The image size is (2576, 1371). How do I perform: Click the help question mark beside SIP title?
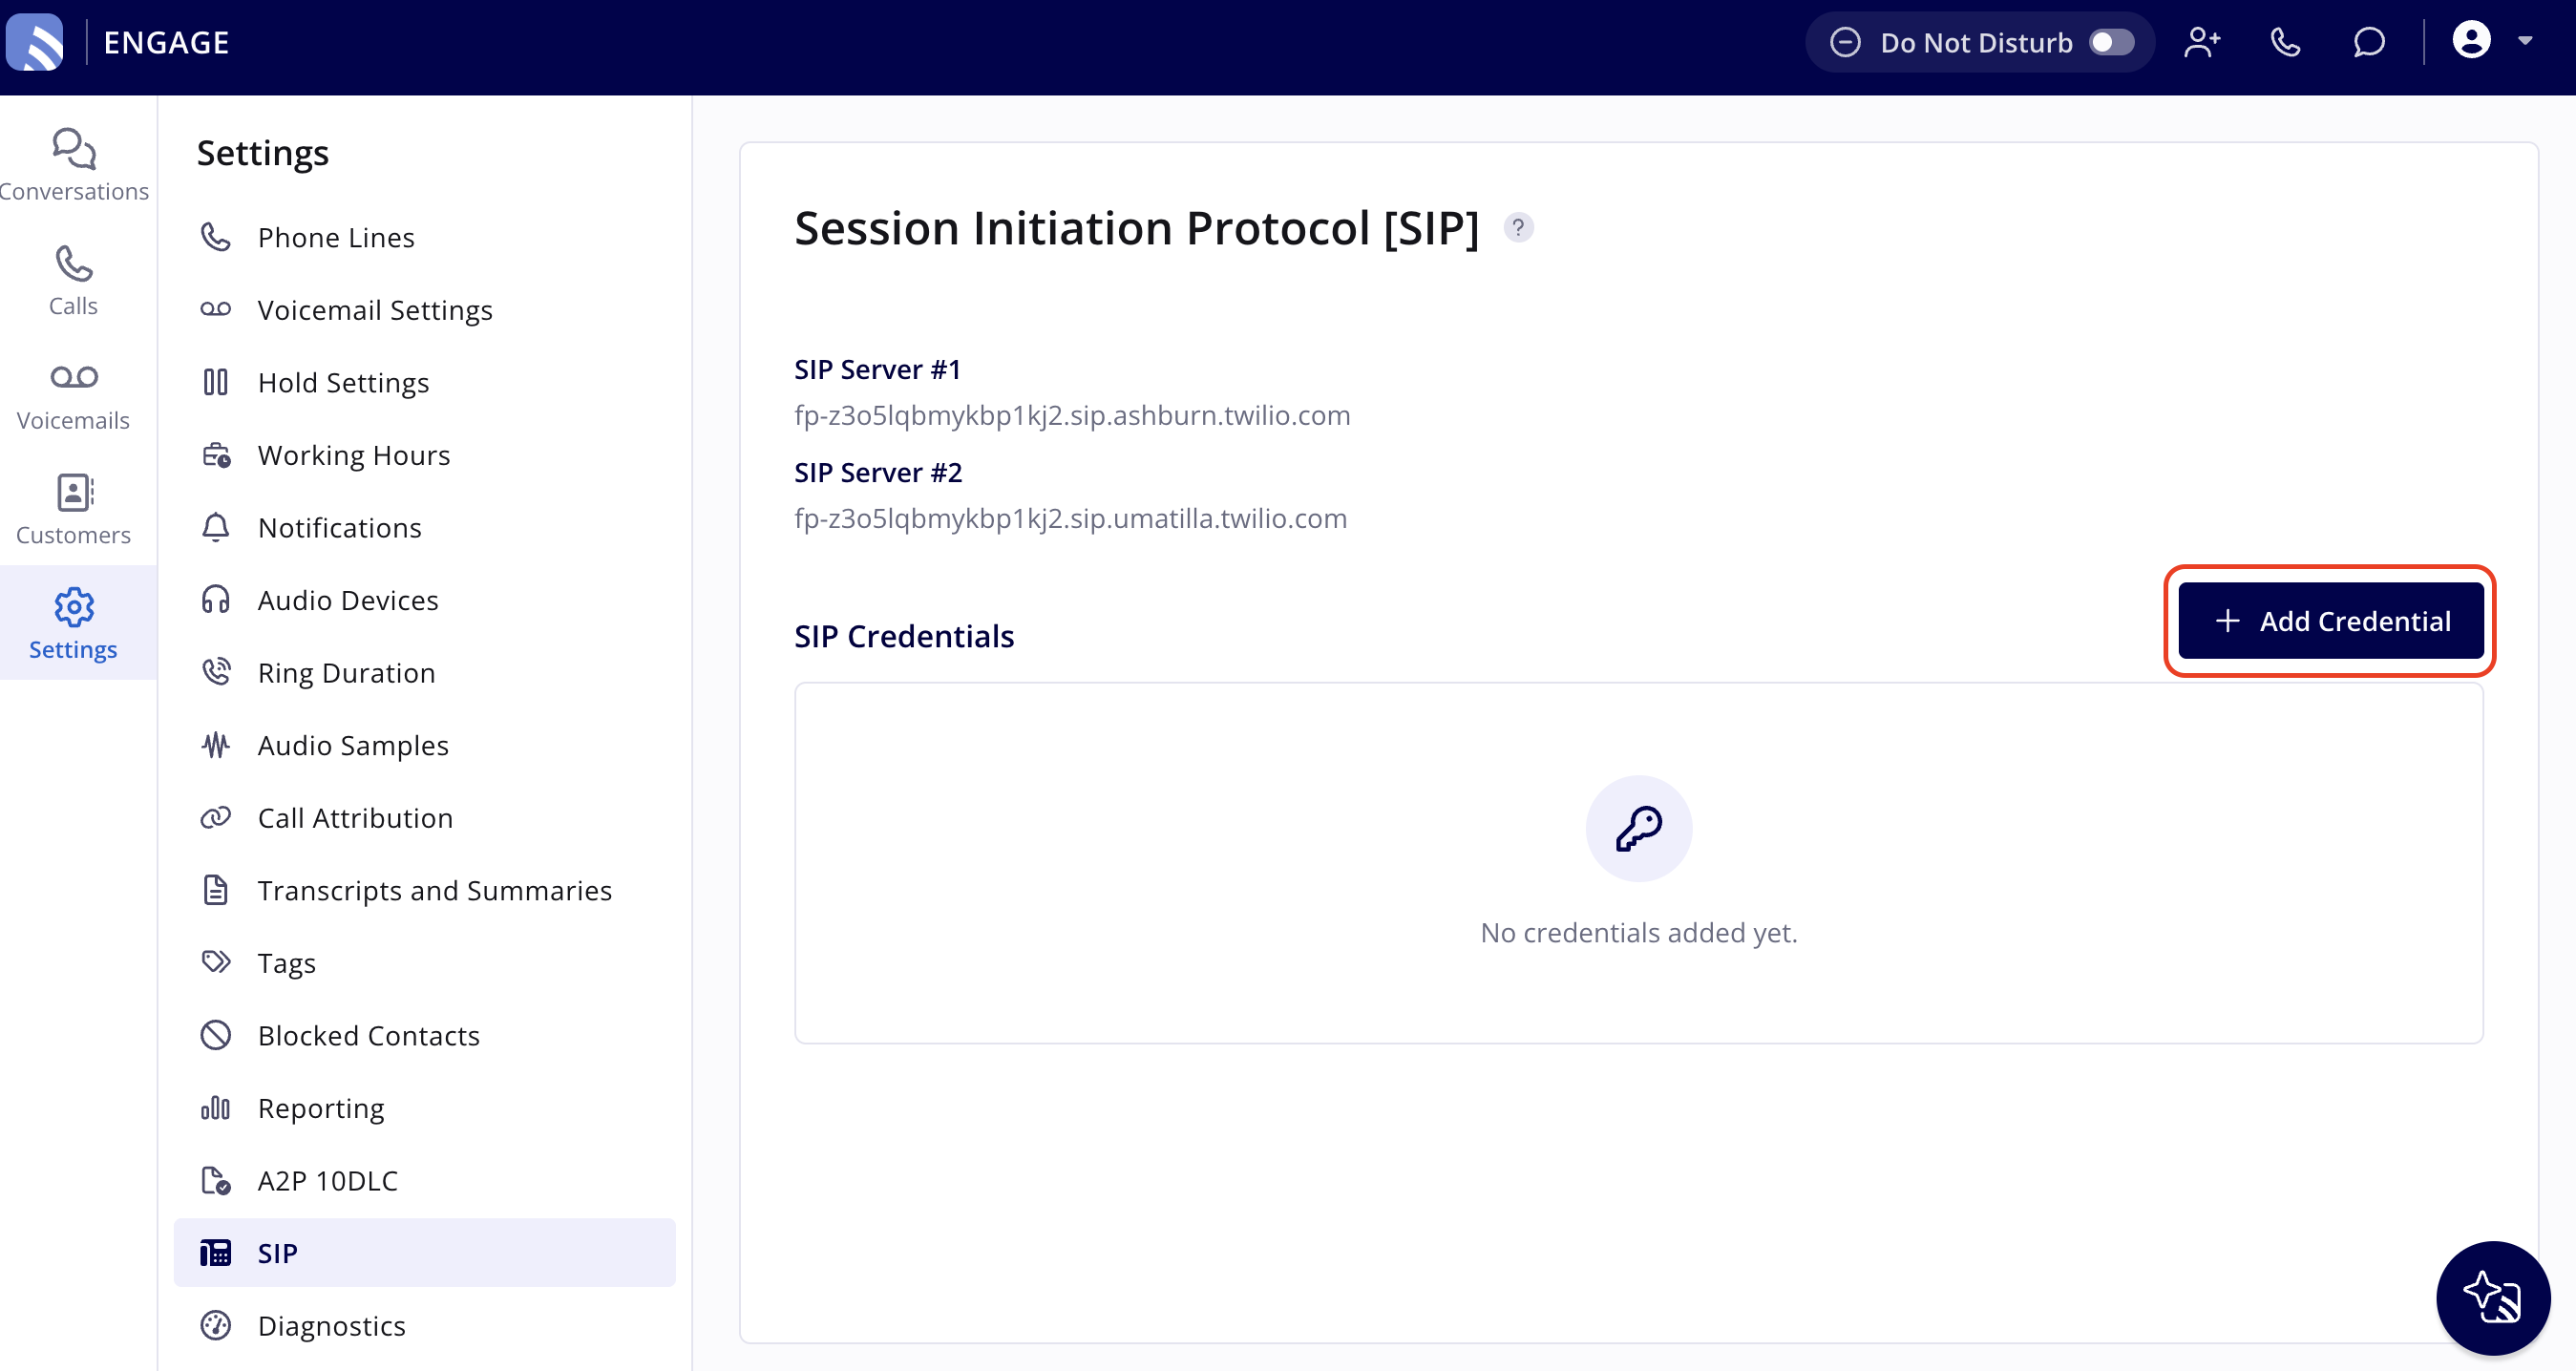pos(1518,228)
